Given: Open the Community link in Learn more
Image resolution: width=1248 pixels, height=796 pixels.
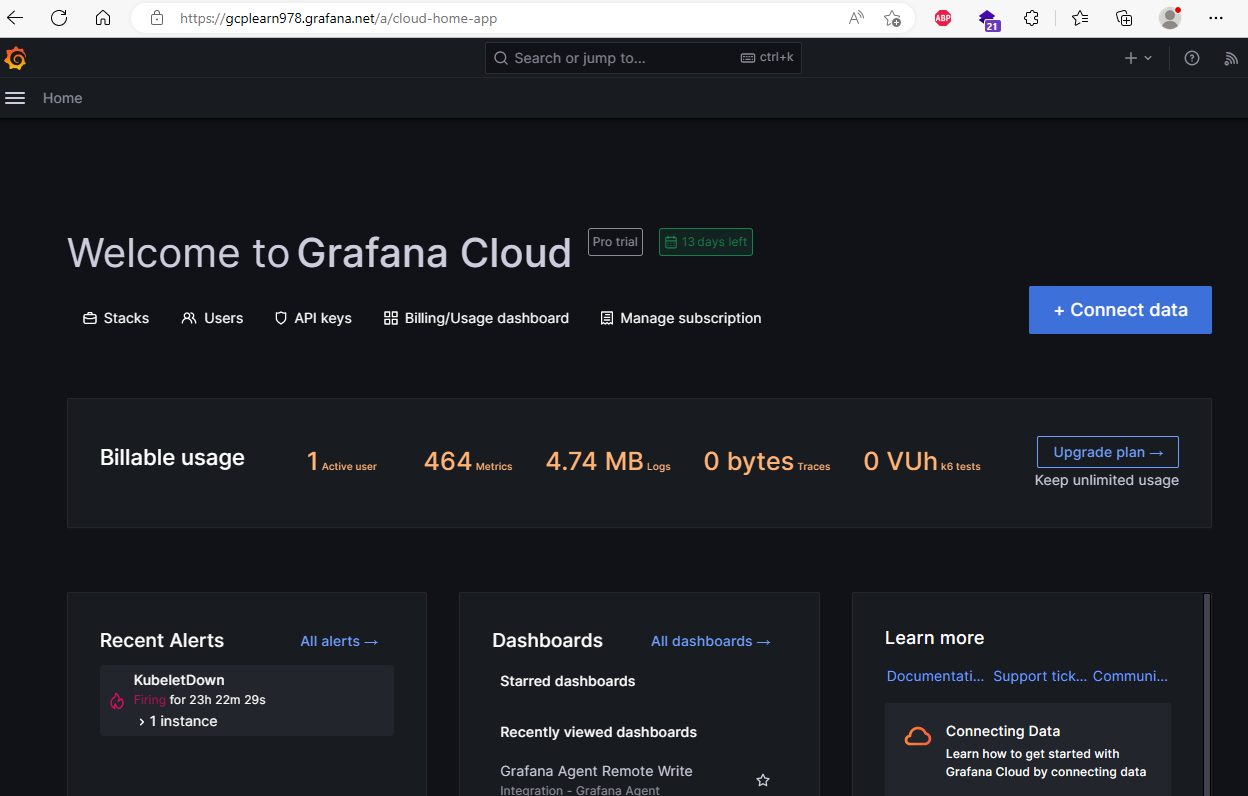Looking at the screenshot, I should [1130, 676].
